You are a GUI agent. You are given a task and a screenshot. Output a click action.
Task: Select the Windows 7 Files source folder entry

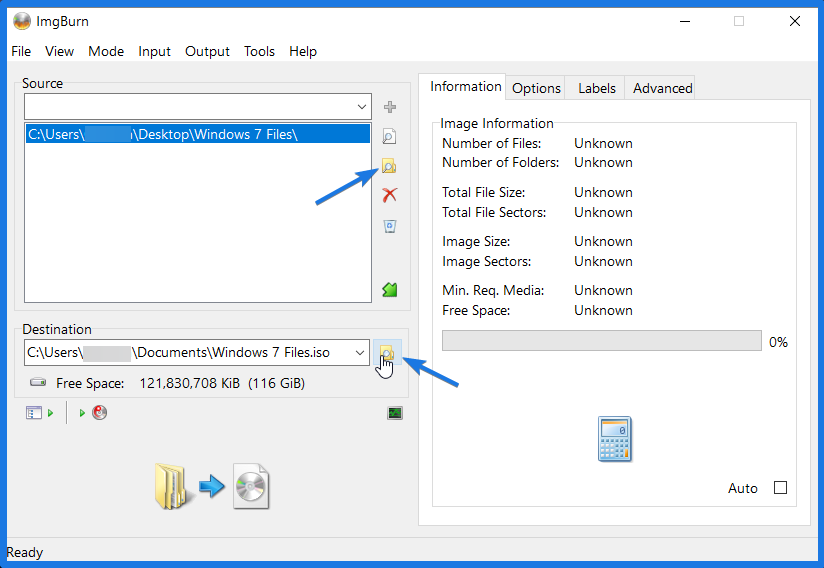tap(198, 134)
